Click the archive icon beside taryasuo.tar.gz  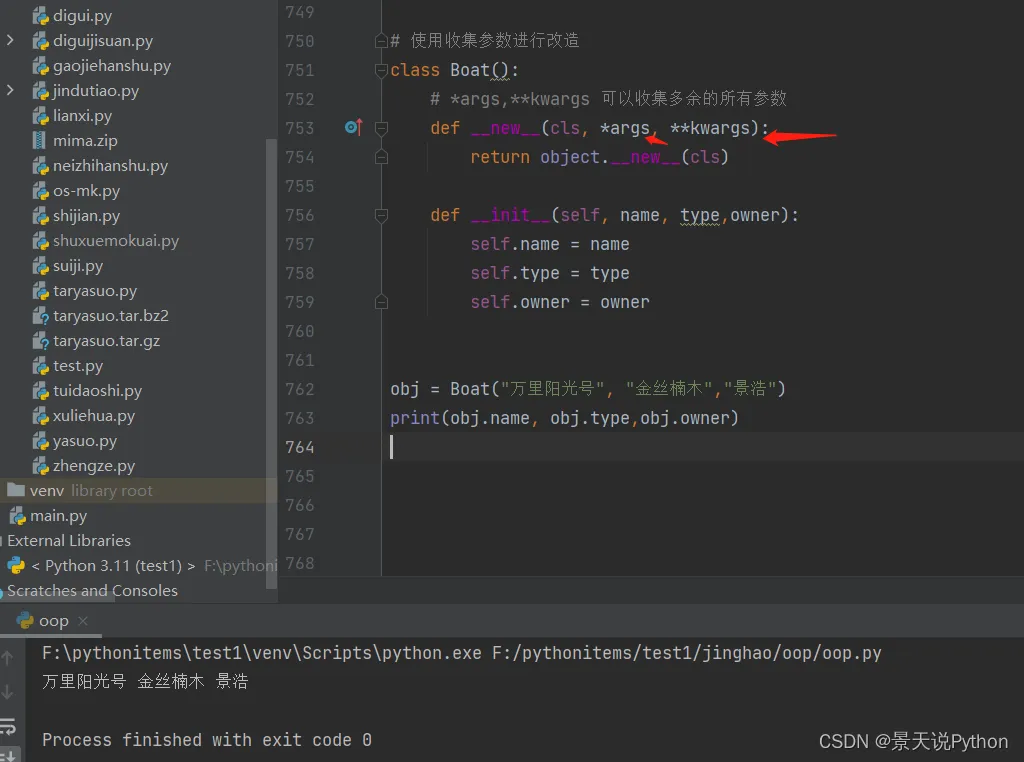click(36, 340)
